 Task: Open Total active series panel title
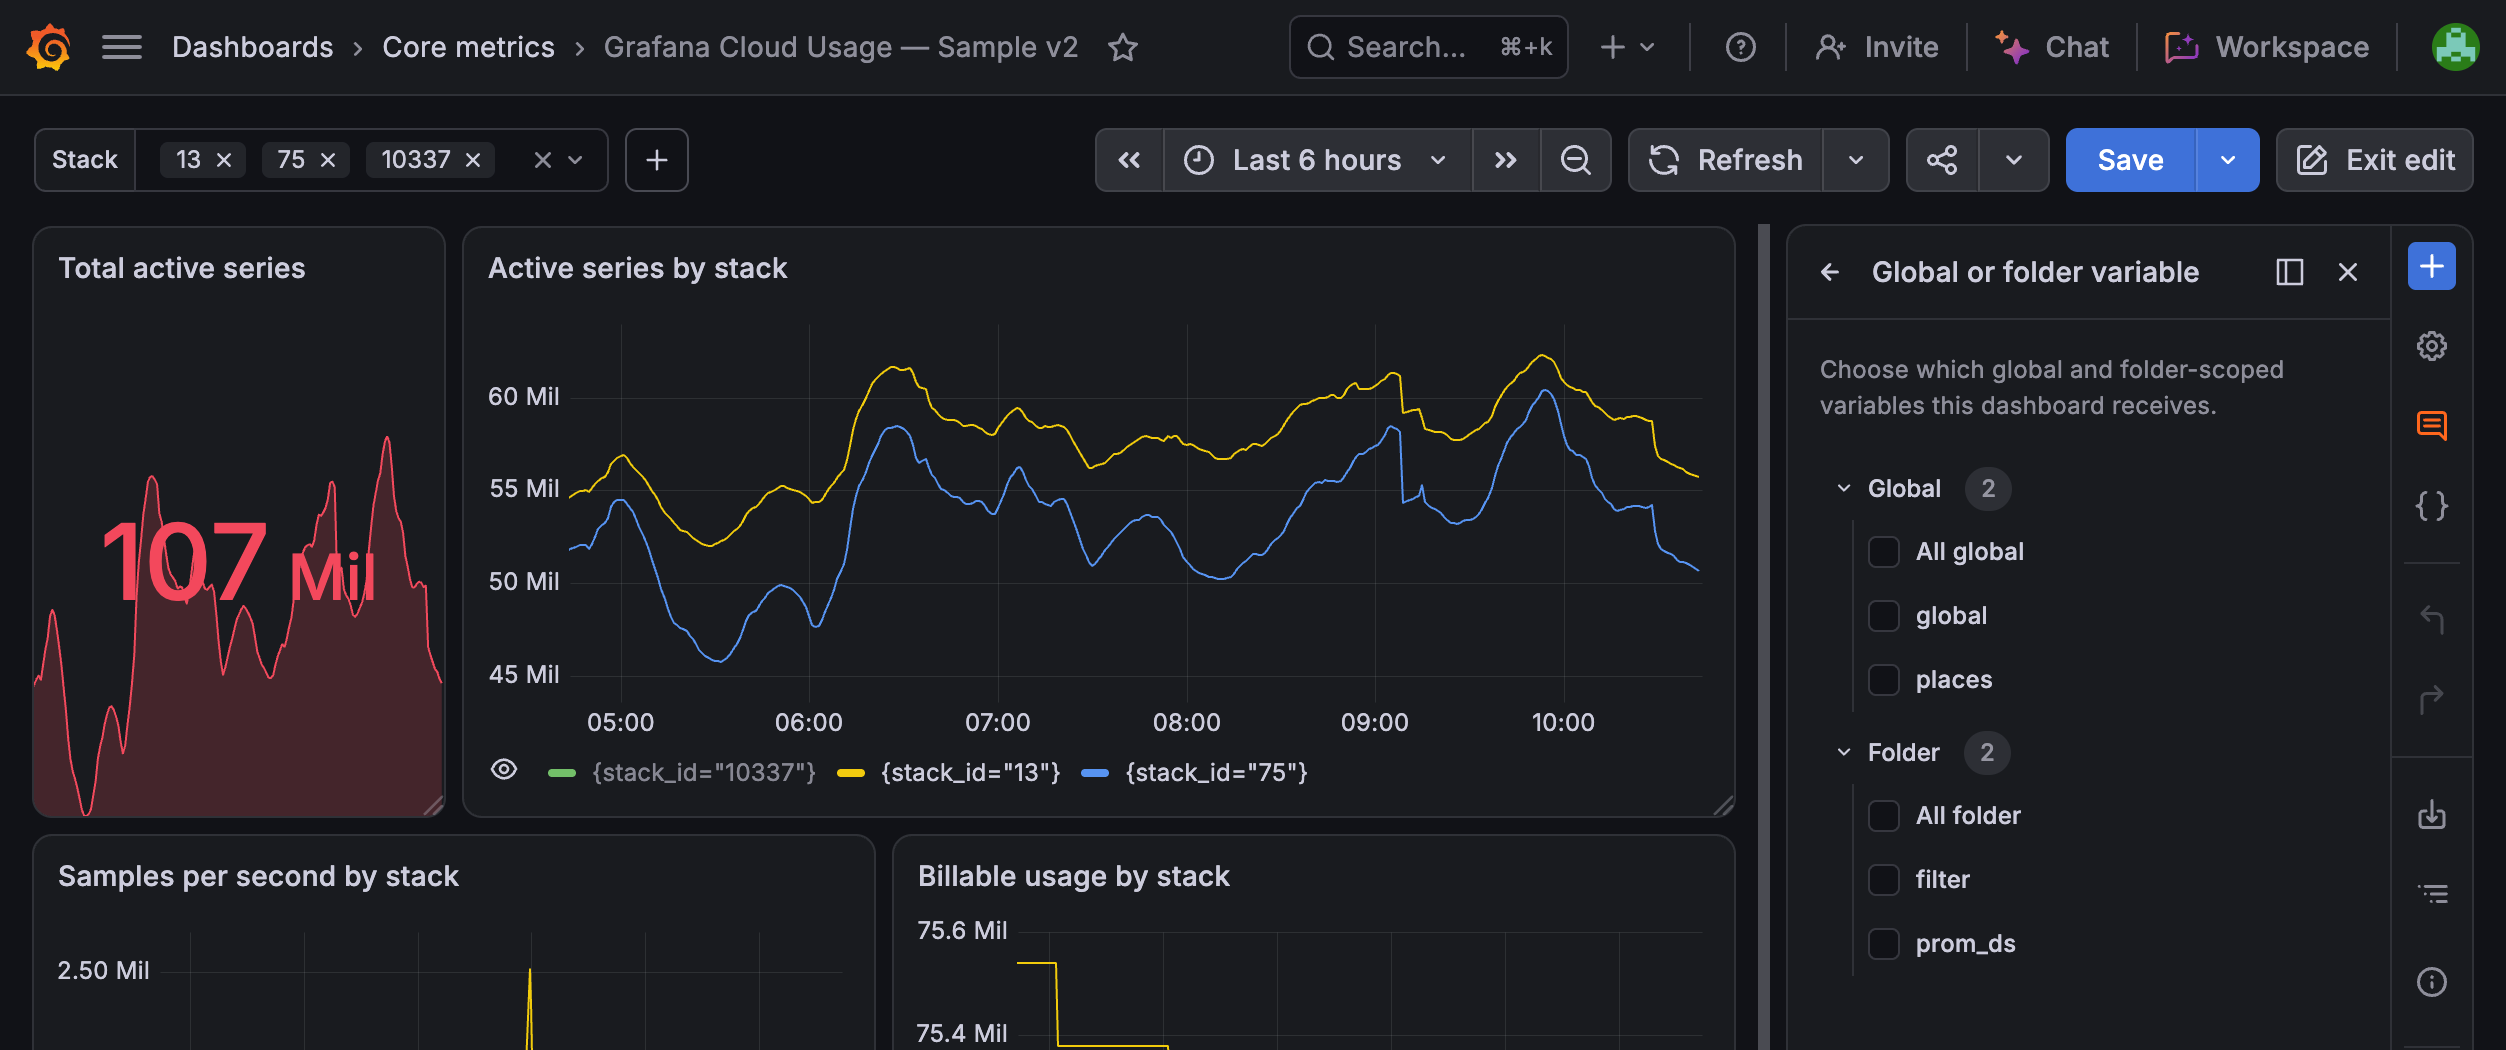click(x=182, y=268)
